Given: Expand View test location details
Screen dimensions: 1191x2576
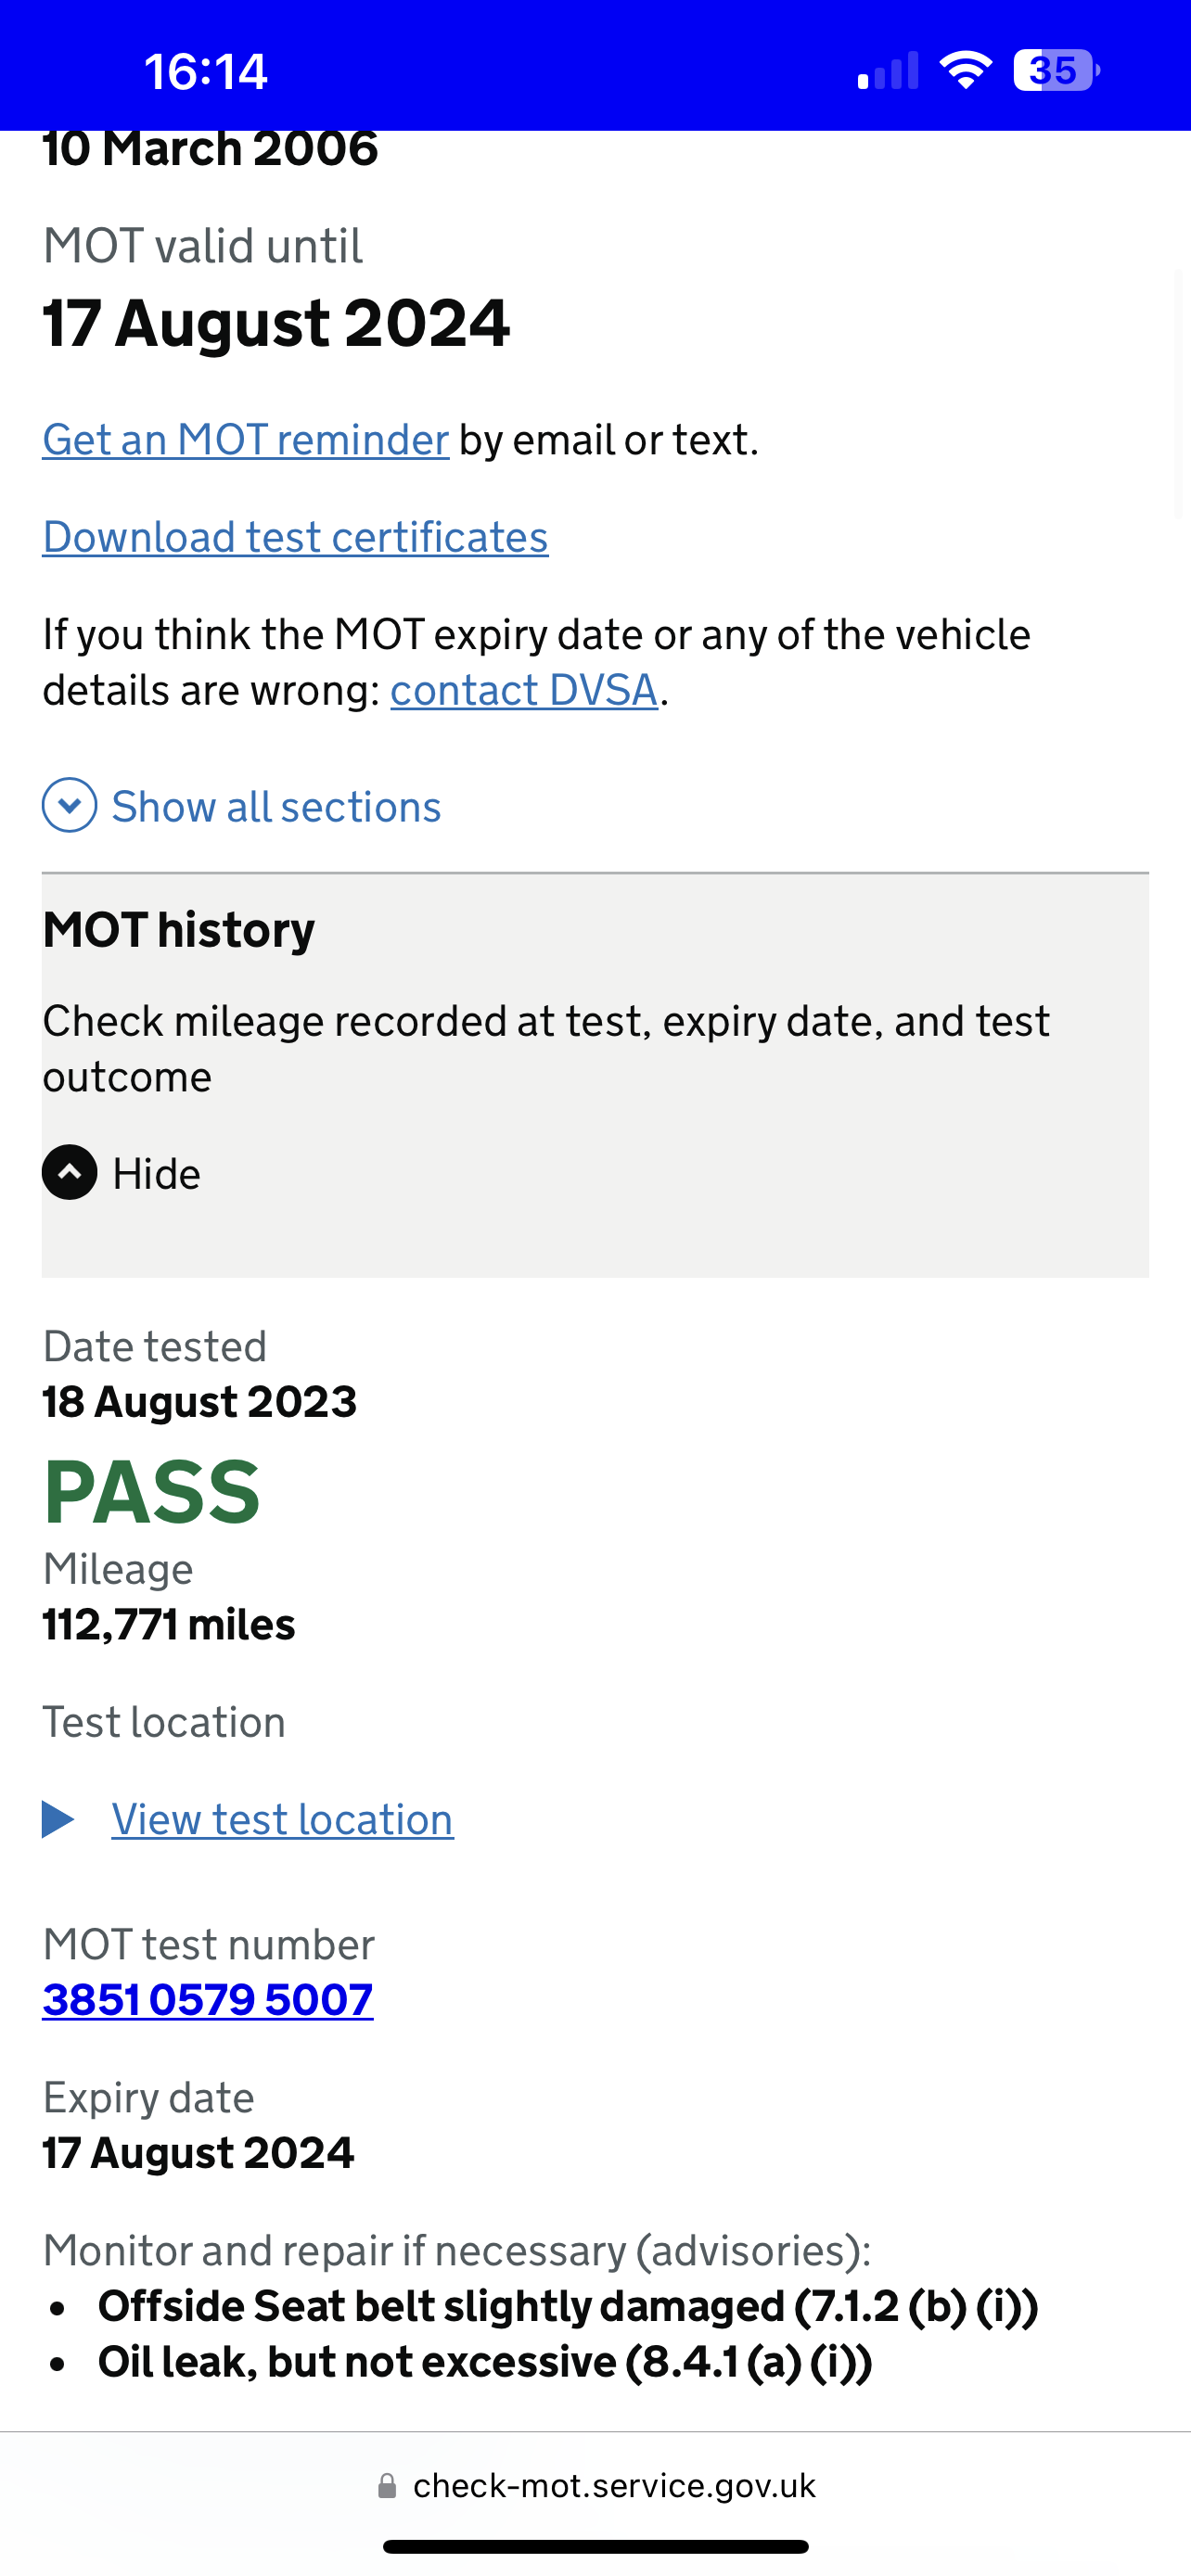Looking at the screenshot, I should [x=282, y=1819].
